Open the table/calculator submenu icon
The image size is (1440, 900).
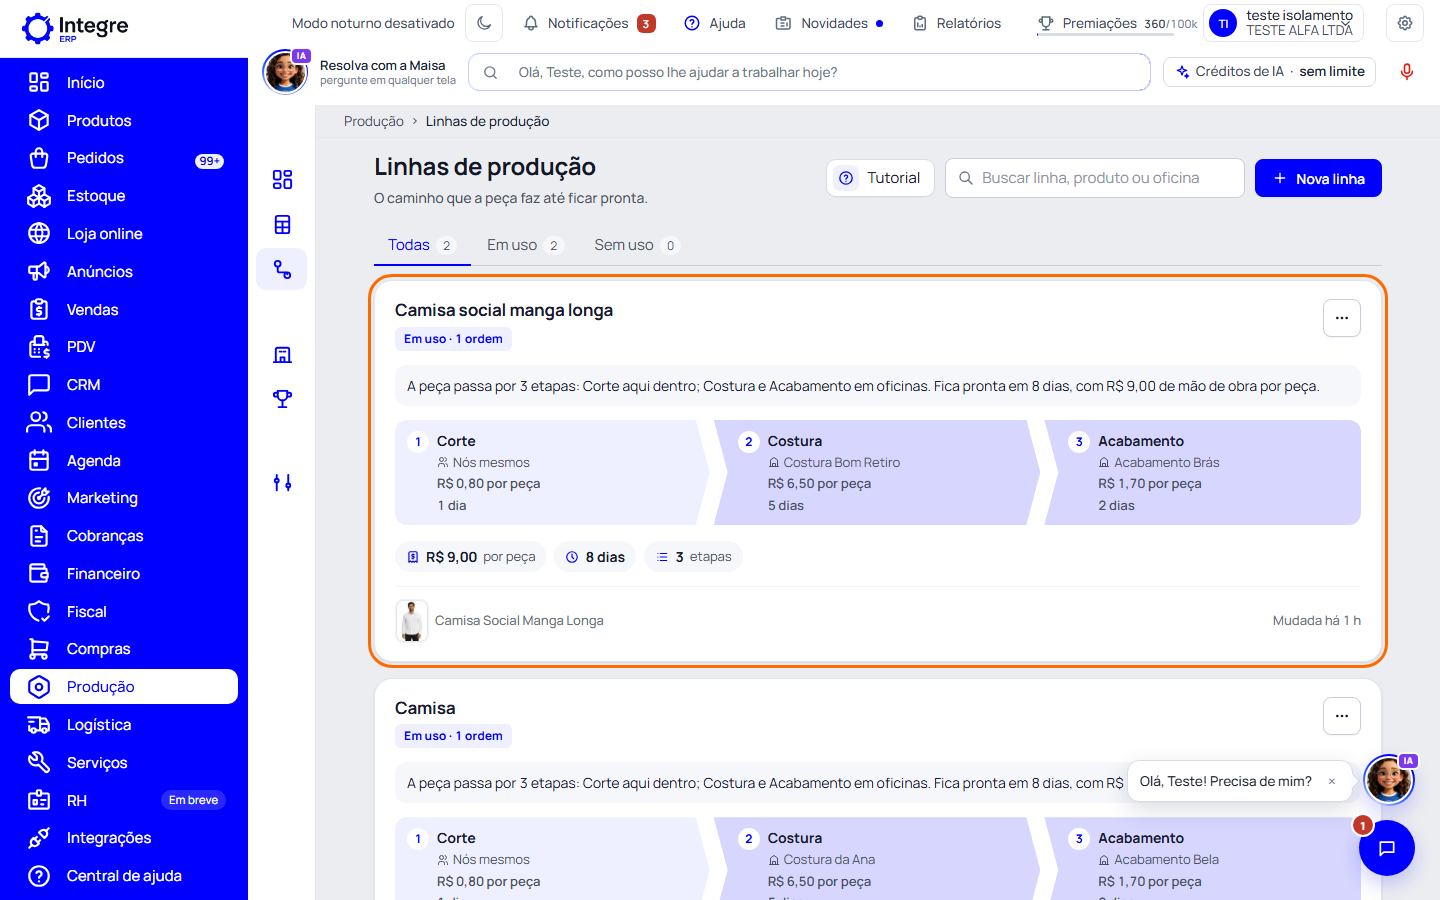282,225
